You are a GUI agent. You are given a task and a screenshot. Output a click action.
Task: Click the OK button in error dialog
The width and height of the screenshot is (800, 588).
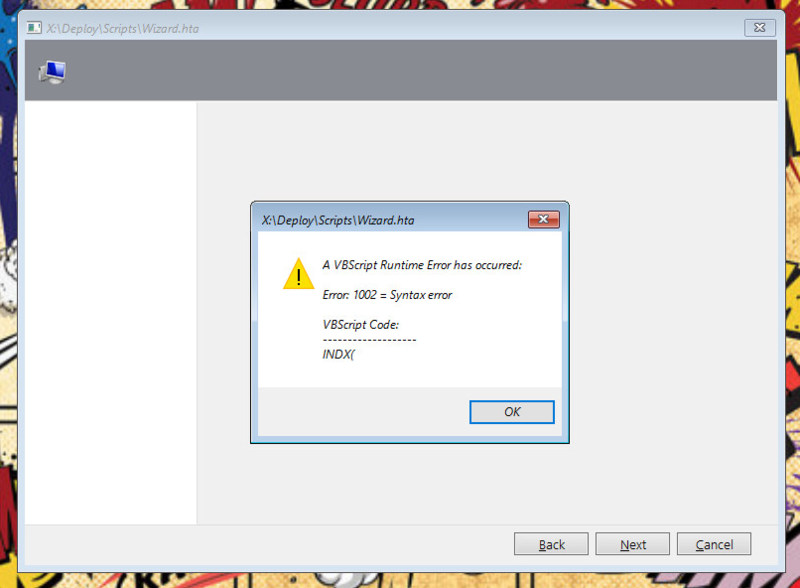pyautogui.click(x=512, y=412)
